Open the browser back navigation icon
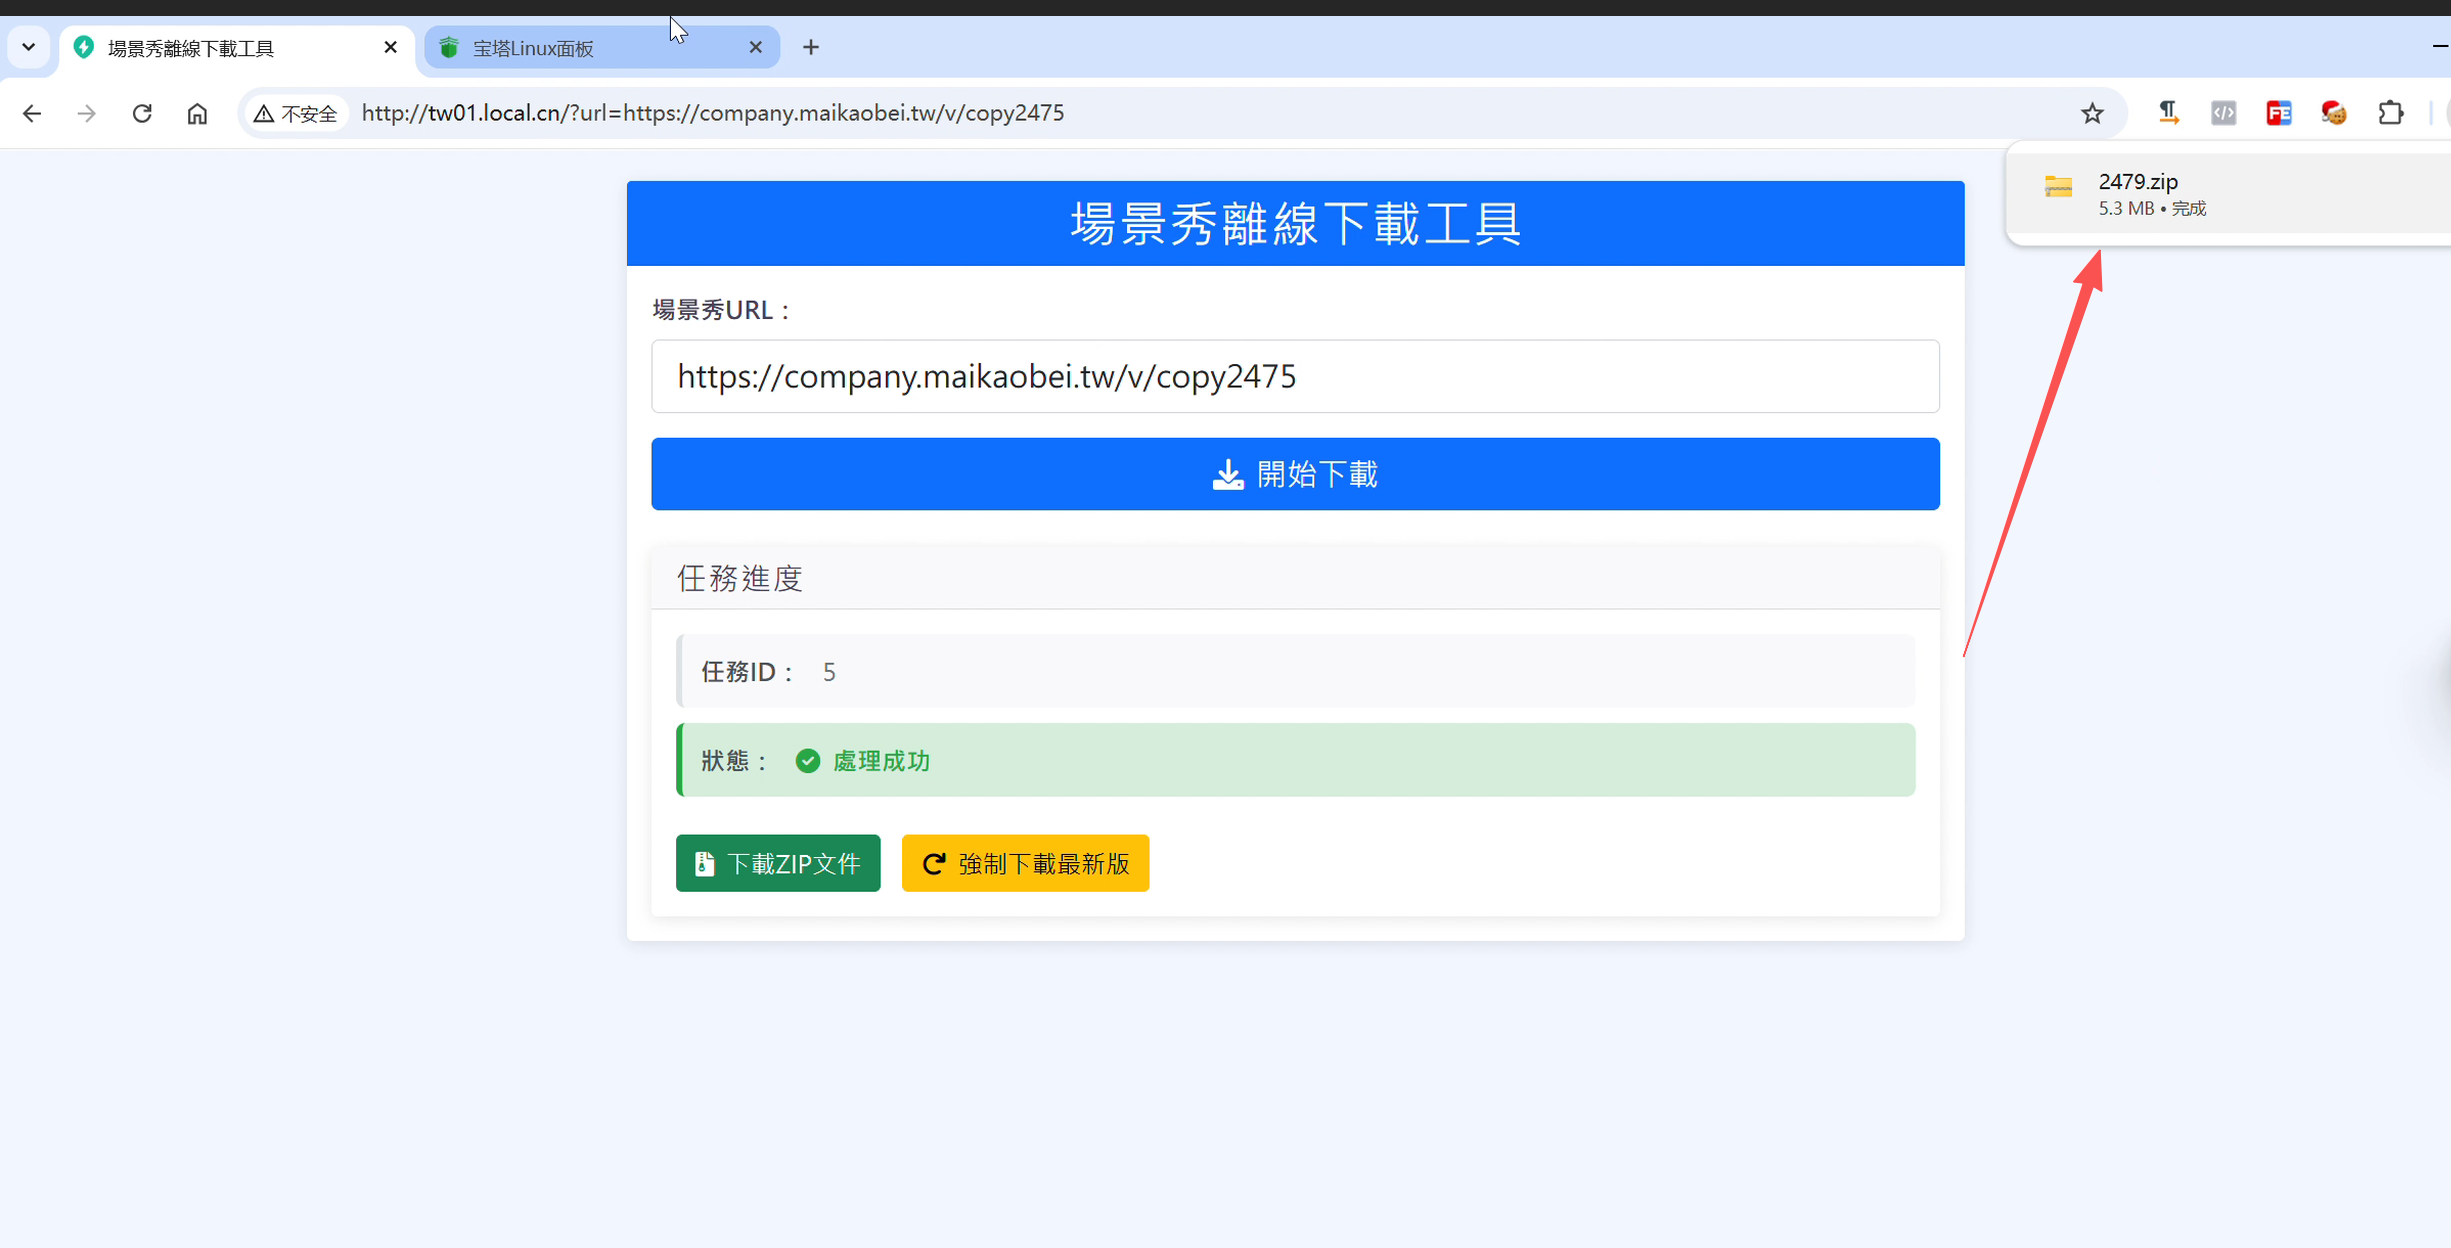 coord(32,113)
